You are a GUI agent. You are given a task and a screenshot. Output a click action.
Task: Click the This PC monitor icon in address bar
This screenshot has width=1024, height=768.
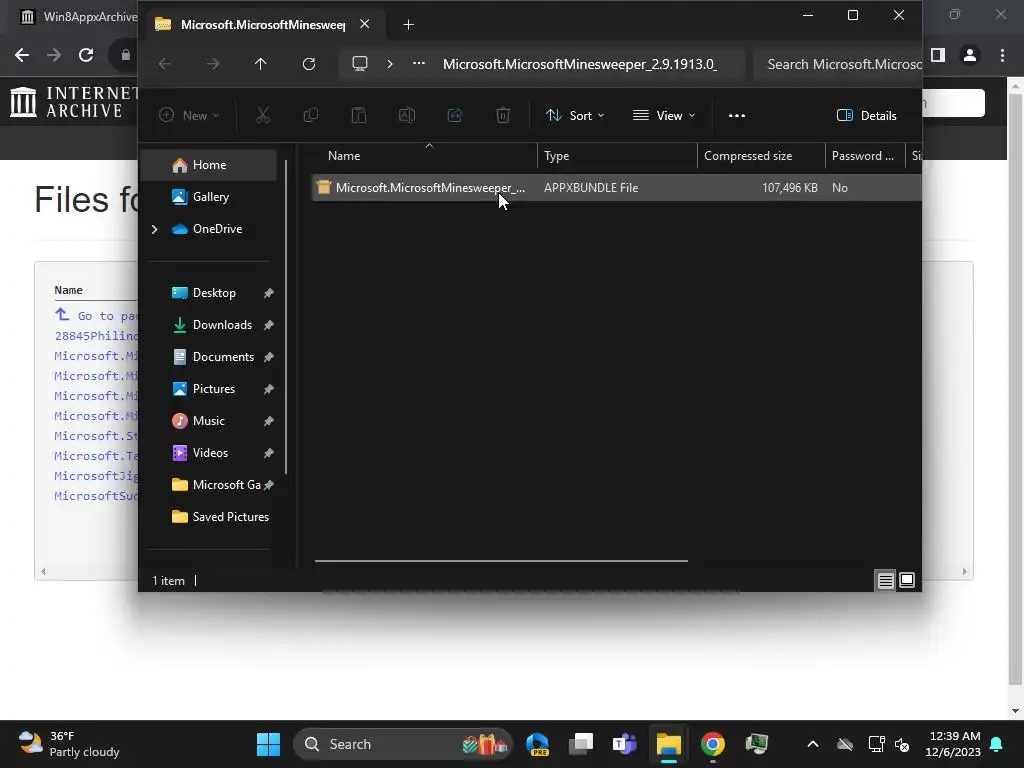[360, 63]
